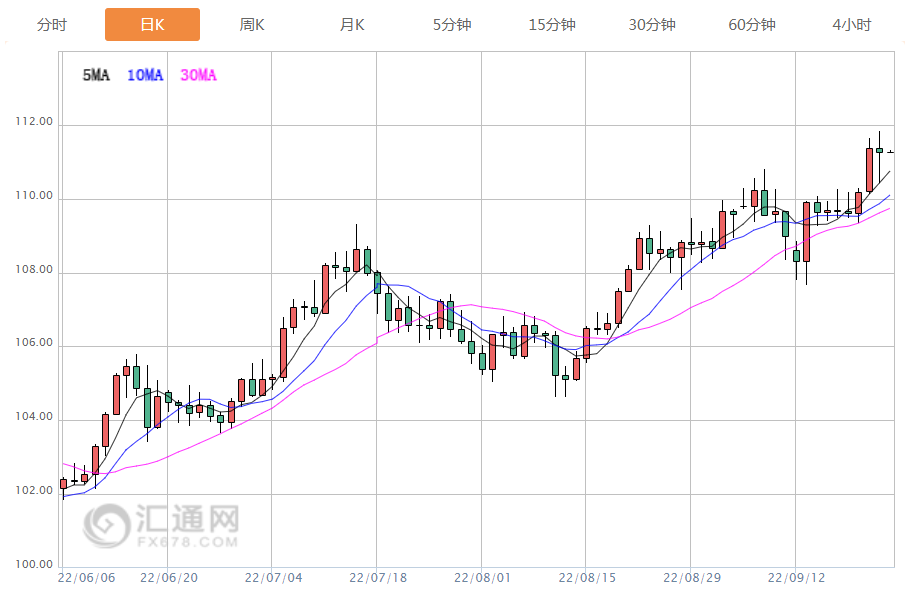Click the rightmost candlestick on the chart
This screenshot has height=590, width=918.
coord(890,153)
